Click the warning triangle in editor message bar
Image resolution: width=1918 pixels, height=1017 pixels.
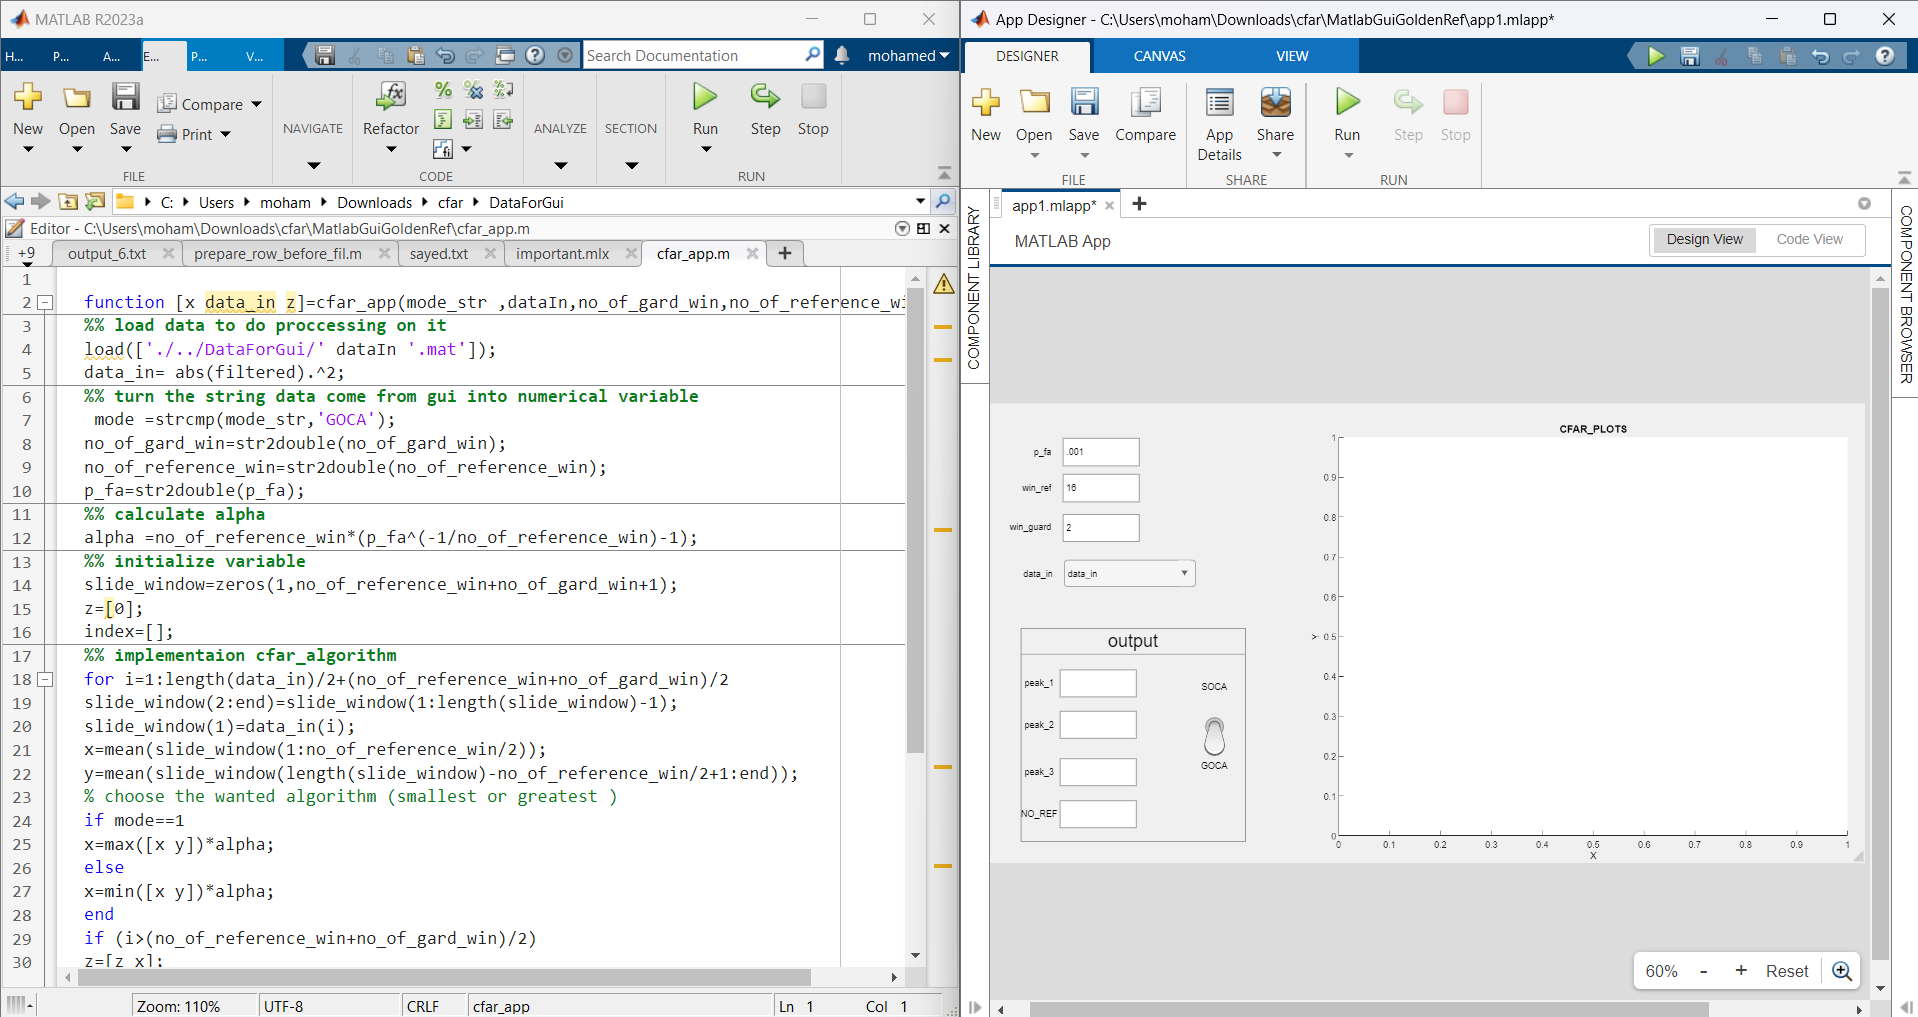(943, 285)
